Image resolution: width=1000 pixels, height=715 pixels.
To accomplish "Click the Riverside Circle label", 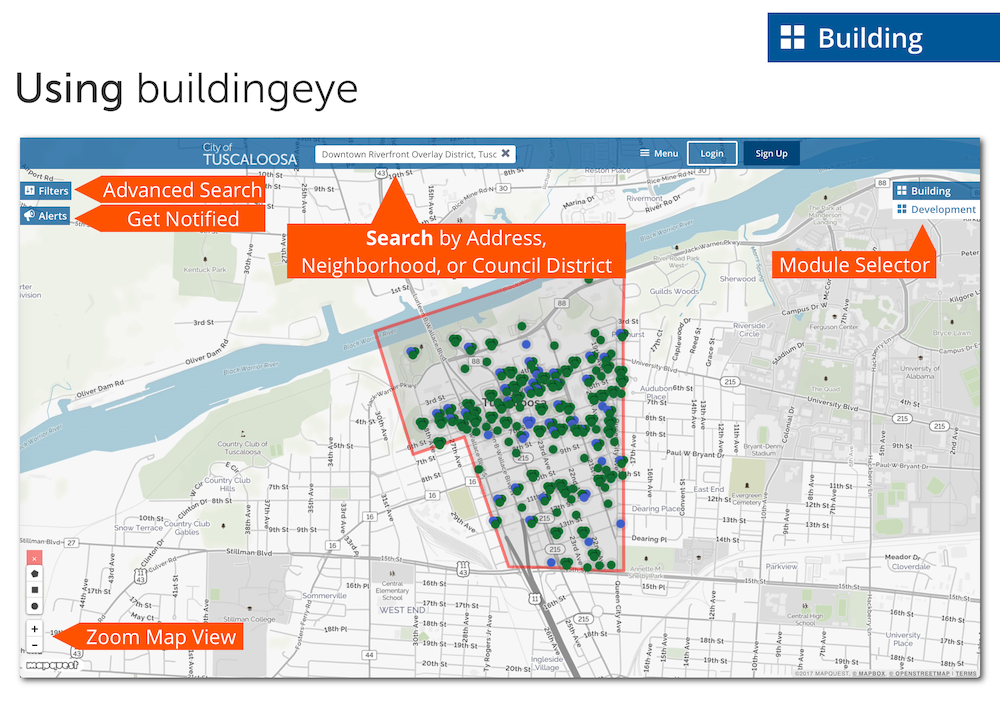I will (749, 330).
